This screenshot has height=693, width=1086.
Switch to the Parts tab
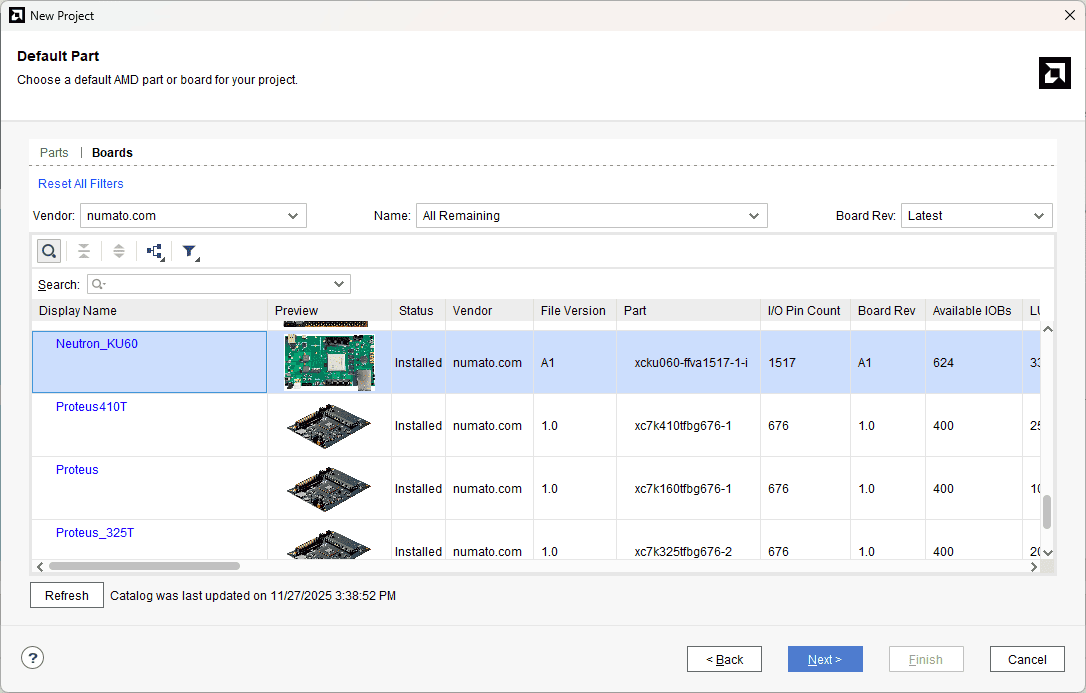click(54, 153)
